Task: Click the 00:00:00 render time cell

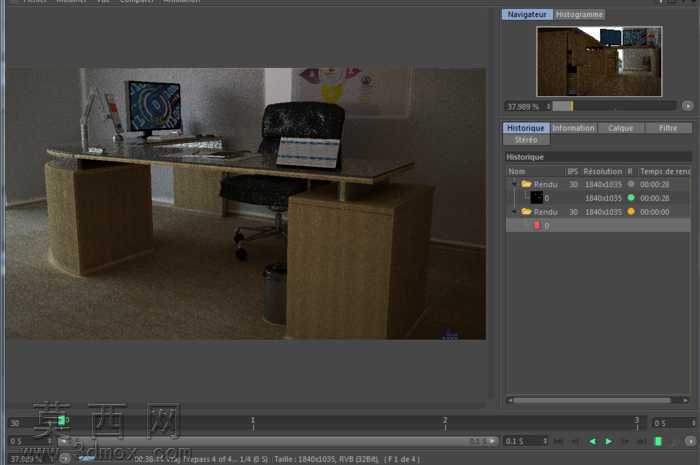Action: pyautogui.click(x=654, y=212)
